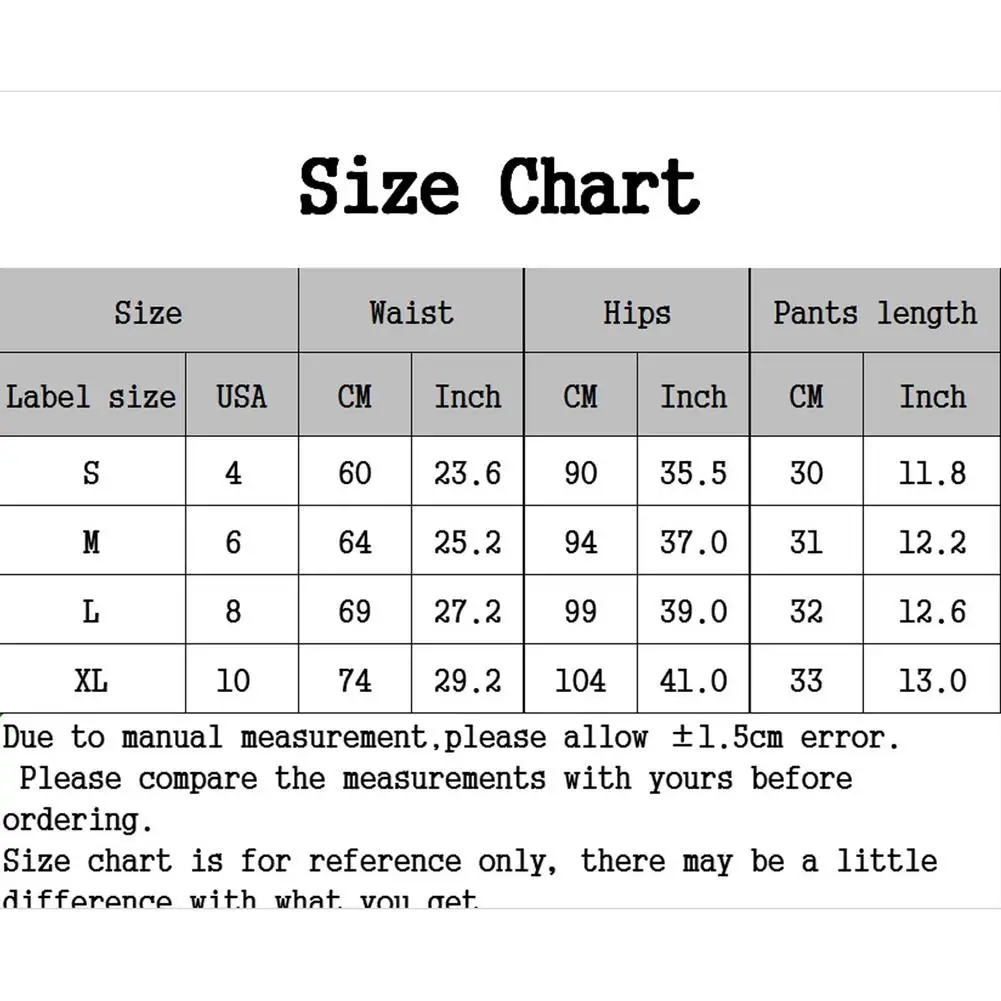Screen dimensions: 1001x1001
Task: Click the USA size 10 cell
Action: tap(233, 680)
